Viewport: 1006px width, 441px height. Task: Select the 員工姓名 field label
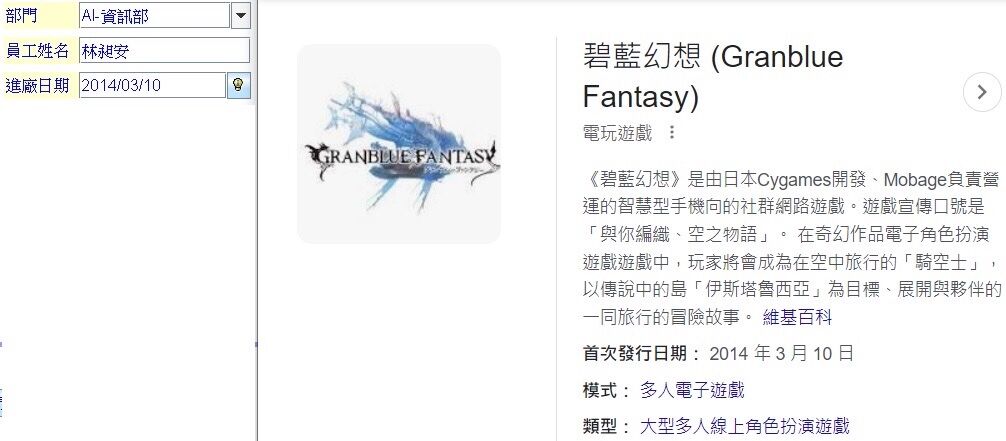[37, 51]
